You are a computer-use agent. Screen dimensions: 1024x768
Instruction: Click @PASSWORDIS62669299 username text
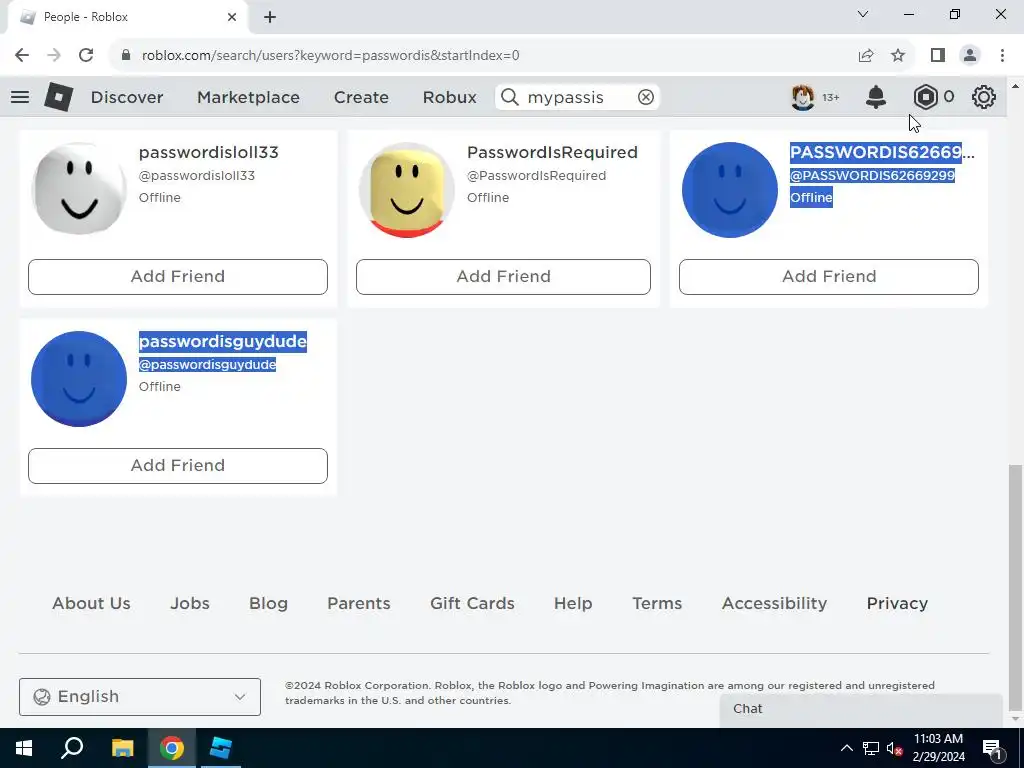coord(872,176)
